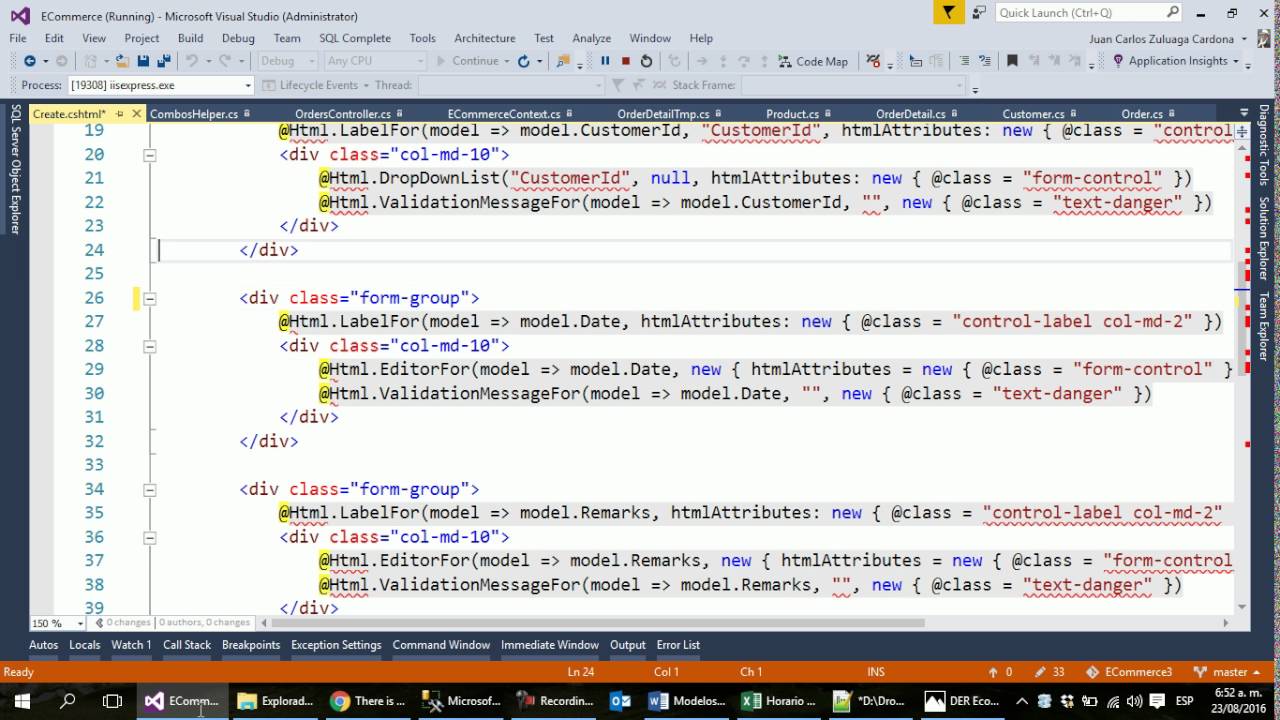
Task: Open the Call Stack window tab
Action: pyautogui.click(x=187, y=645)
